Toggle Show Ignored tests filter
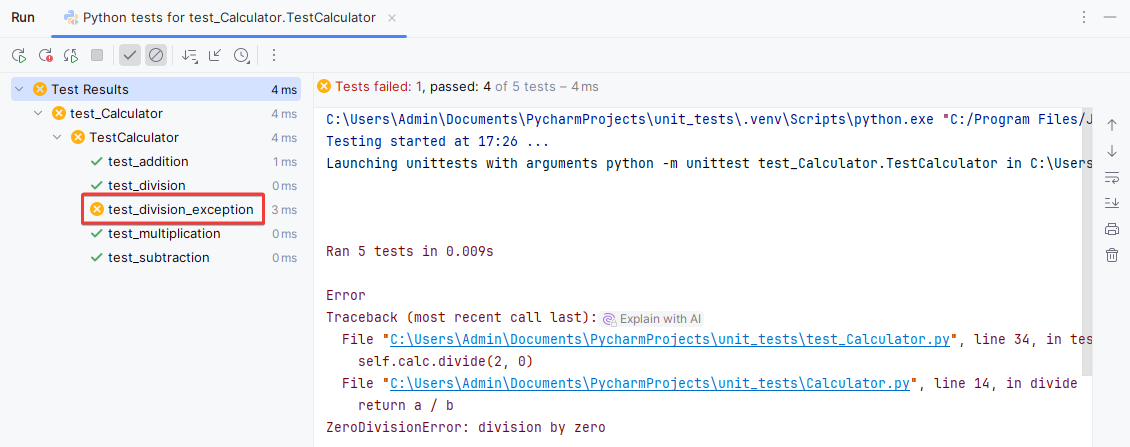The width and height of the screenshot is (1130, 447). [155, 56]
